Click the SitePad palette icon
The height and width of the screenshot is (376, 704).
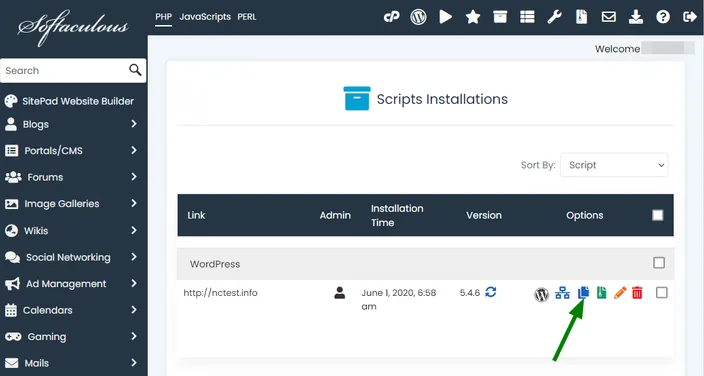click(11, 101)
